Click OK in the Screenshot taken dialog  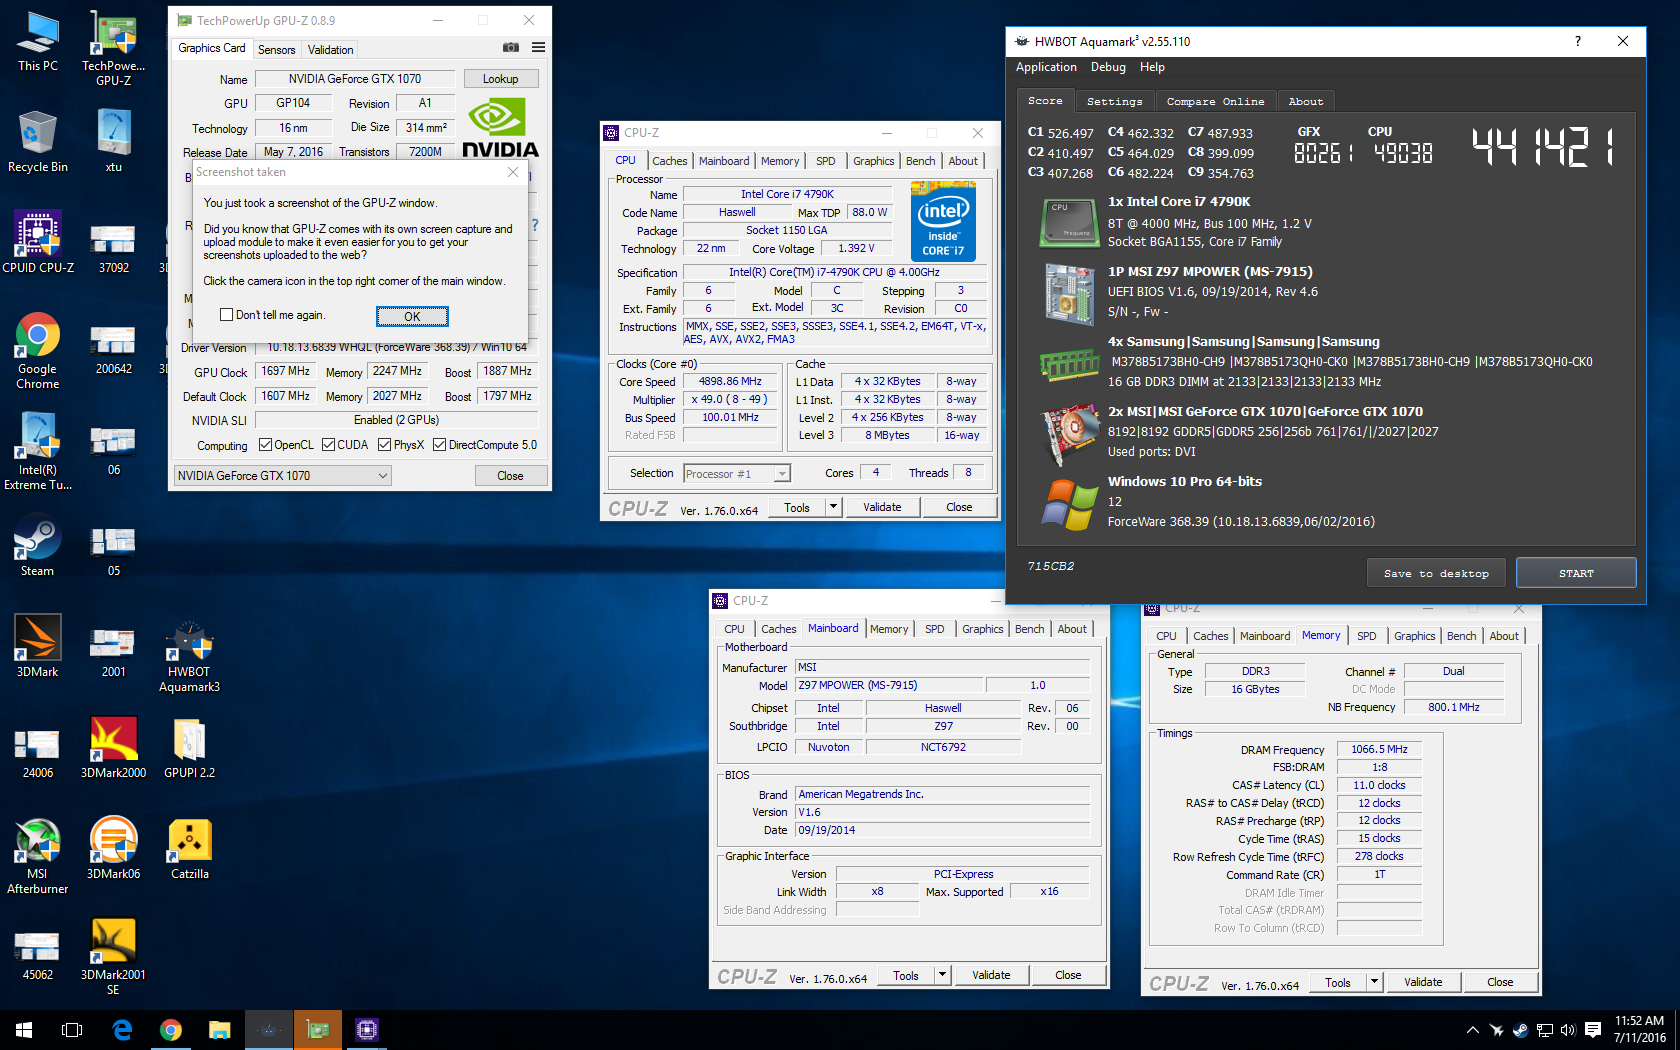pyautogui.click(x=412, y=316)
